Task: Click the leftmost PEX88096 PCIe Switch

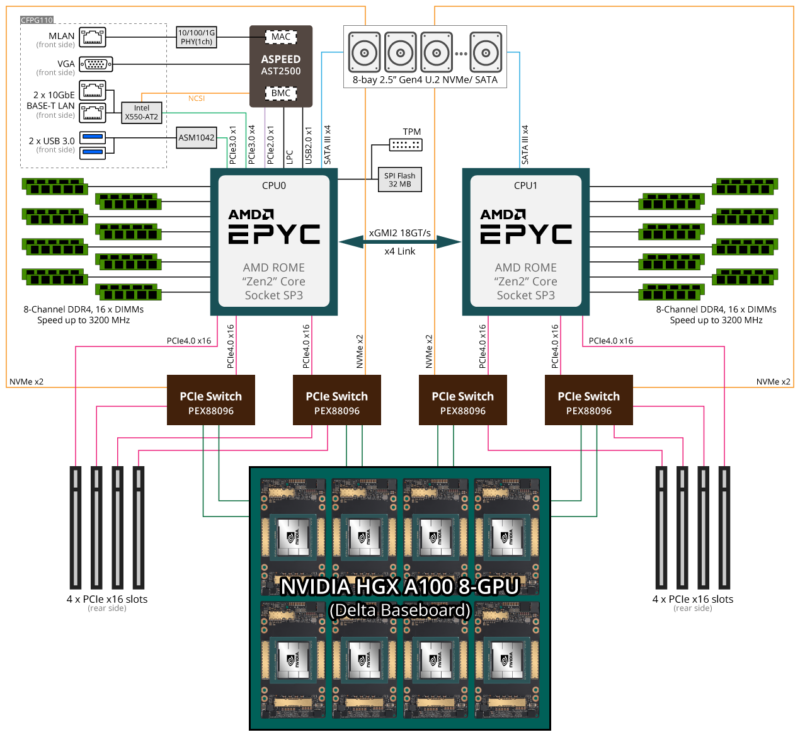Action: [210, 399]
